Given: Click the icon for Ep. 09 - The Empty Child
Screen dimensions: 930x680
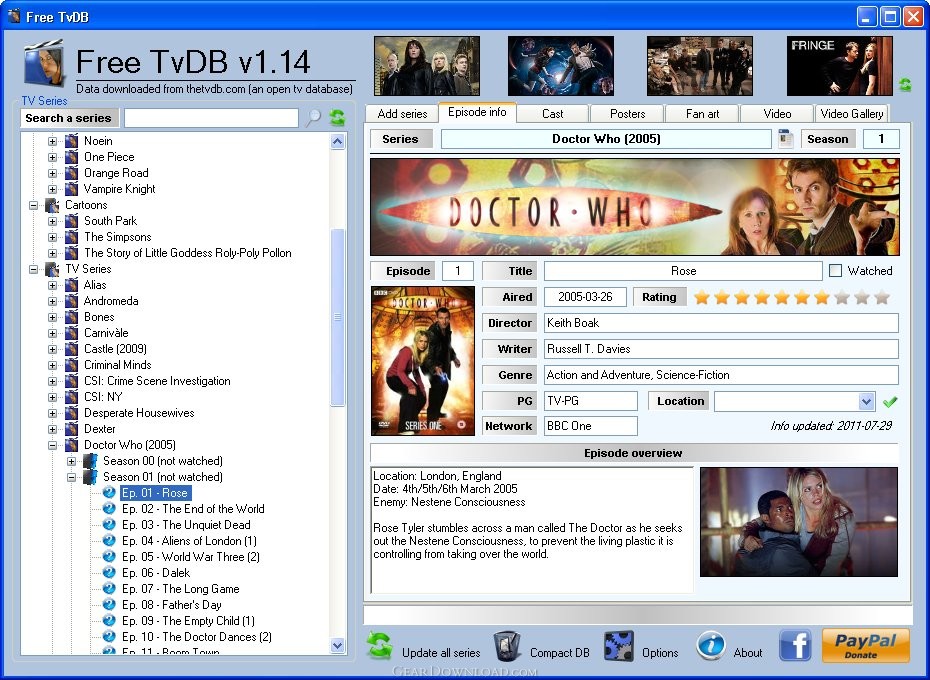Looking at the screenshot, I should click(x=109, y=621).
